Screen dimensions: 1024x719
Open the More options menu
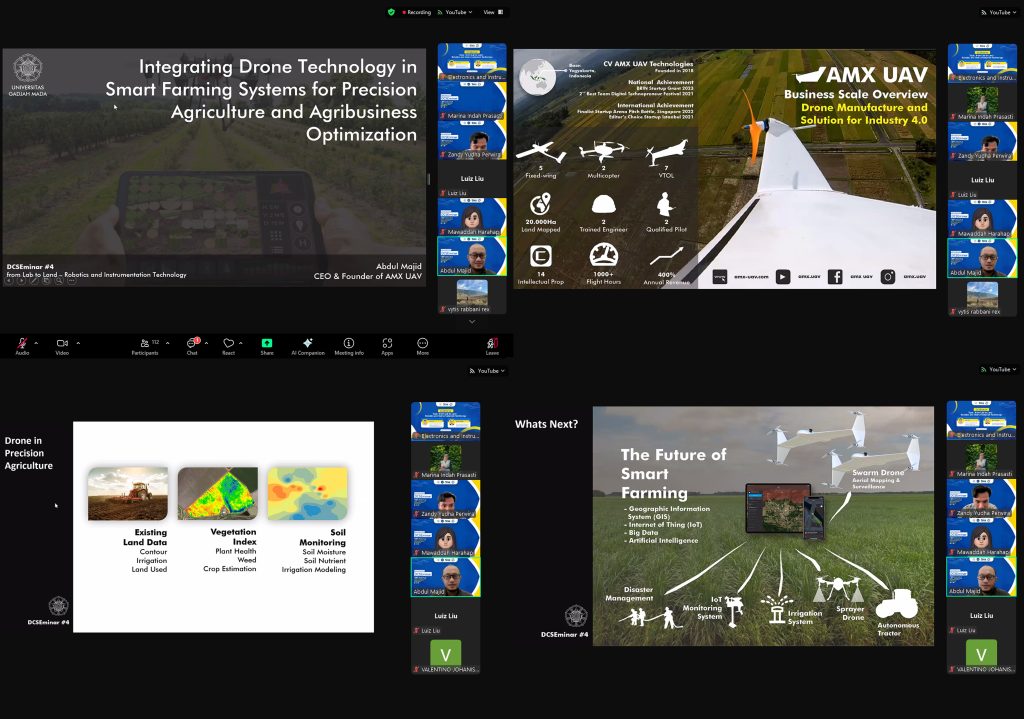[423, 345]
